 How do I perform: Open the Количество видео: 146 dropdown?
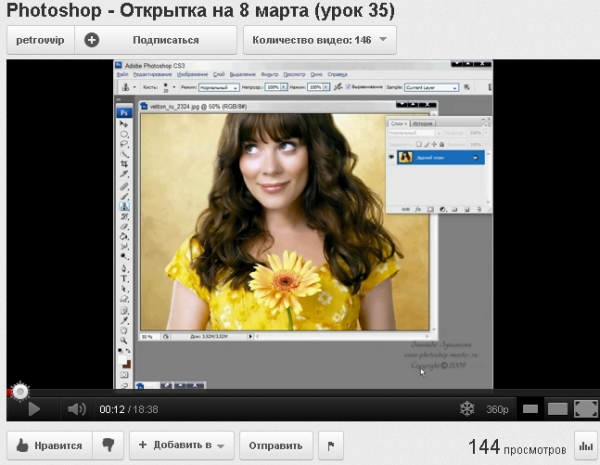pos(320,40)
